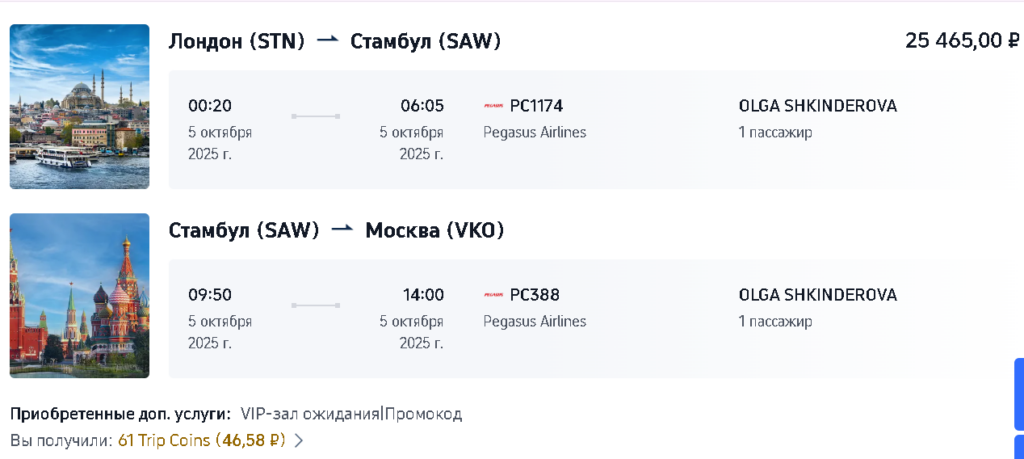Image resolution: width=1024 pixels, height=459 pixels.
Task: Click the VIP-зал ожидания service
Action: (x=309, y=414)
